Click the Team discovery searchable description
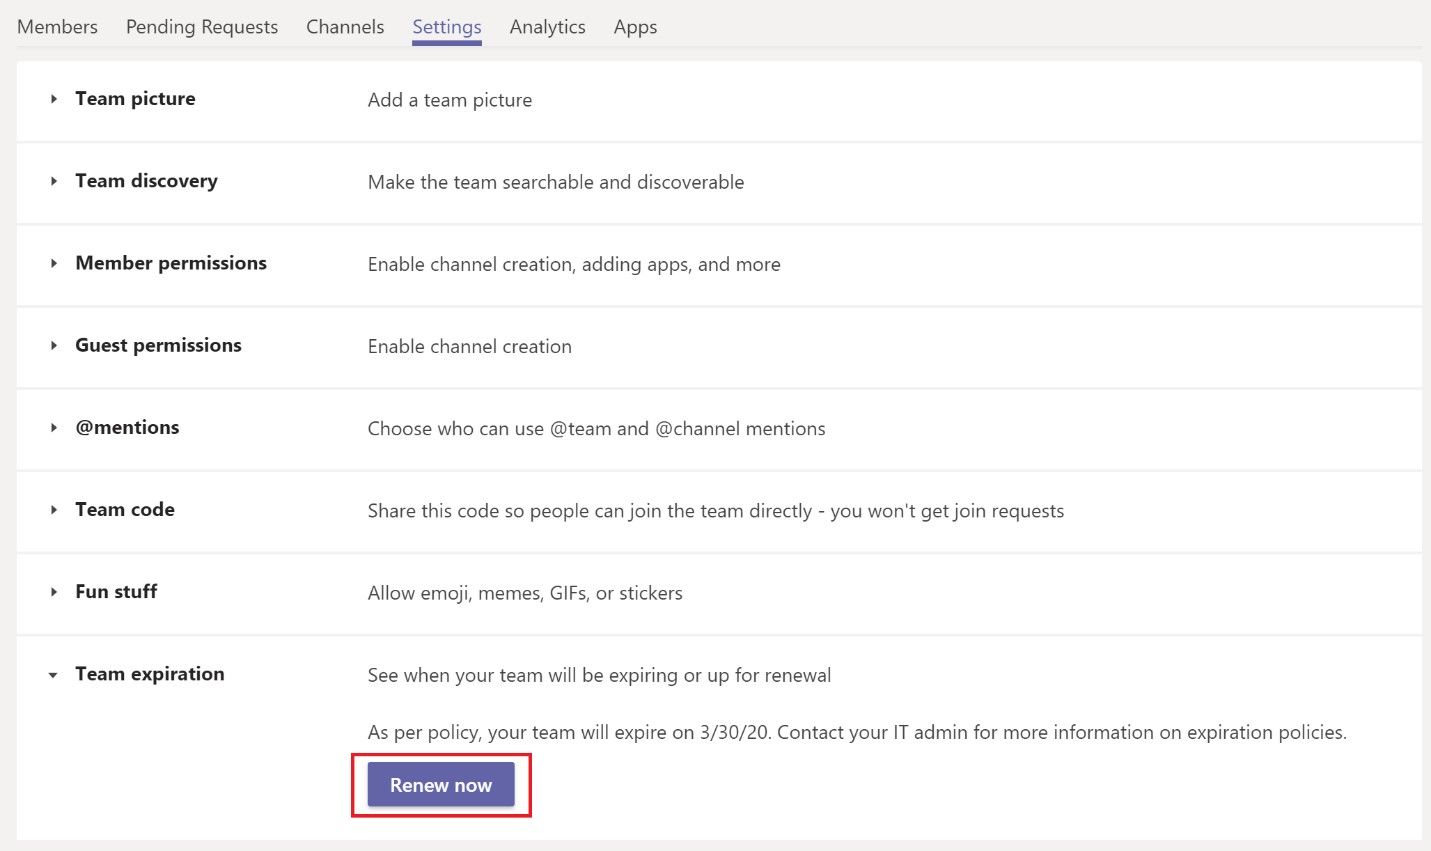Image resolution: width=1431 pixels, height=851 pixels. [x=556, y=182]
